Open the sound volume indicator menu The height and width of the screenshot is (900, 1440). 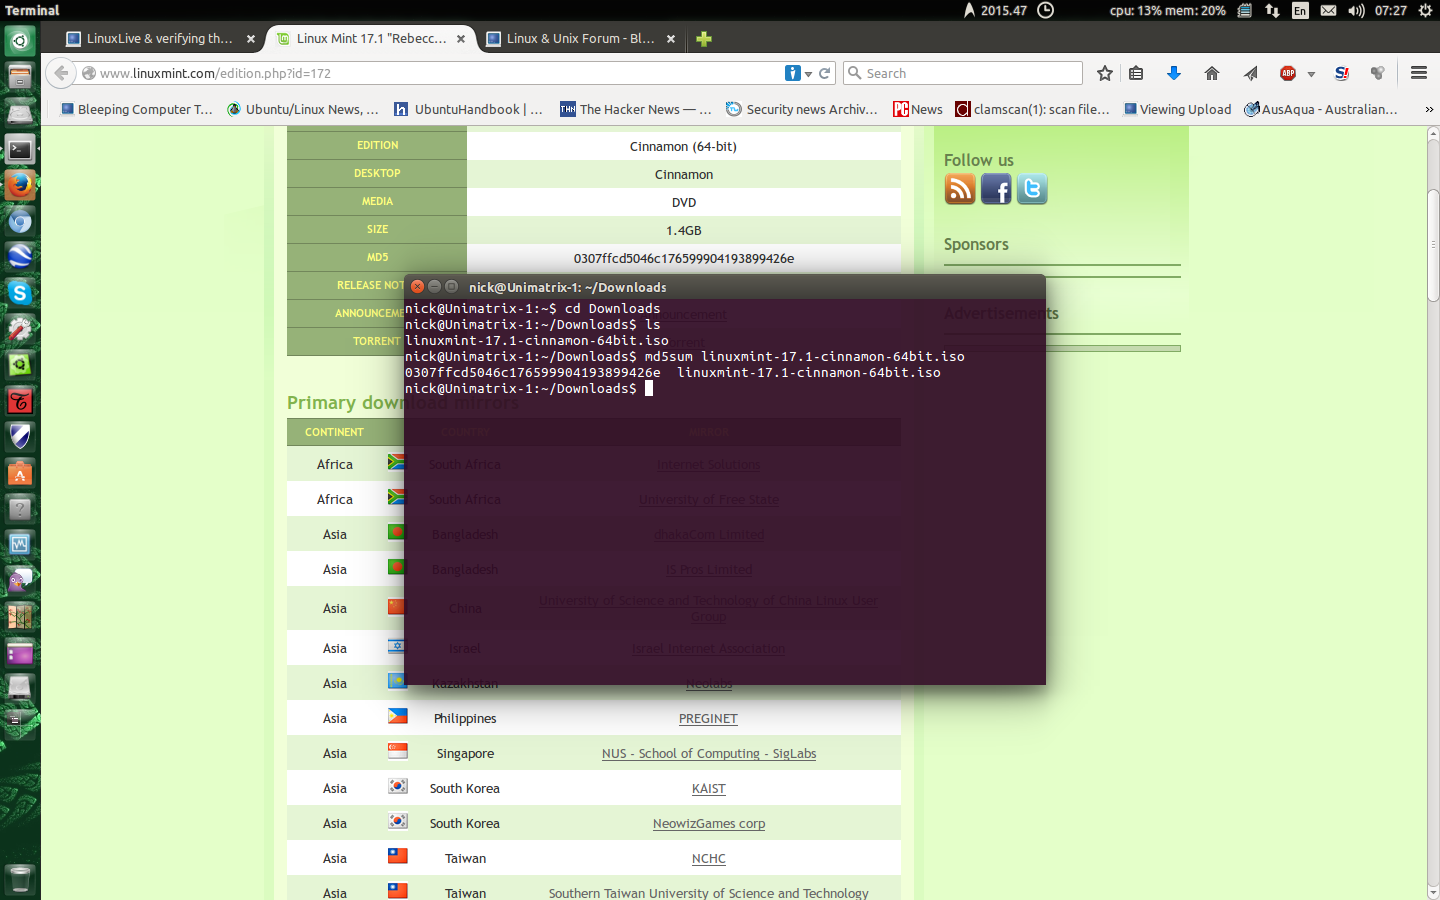click(x=1356, y=11)
